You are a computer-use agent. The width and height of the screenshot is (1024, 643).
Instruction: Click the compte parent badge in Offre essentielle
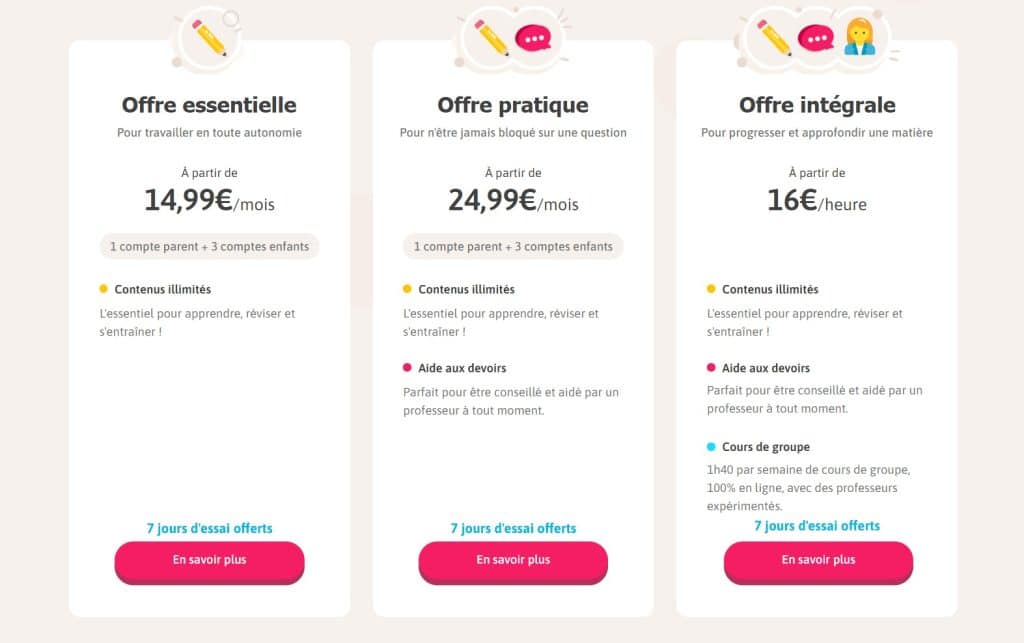[209, 246]
